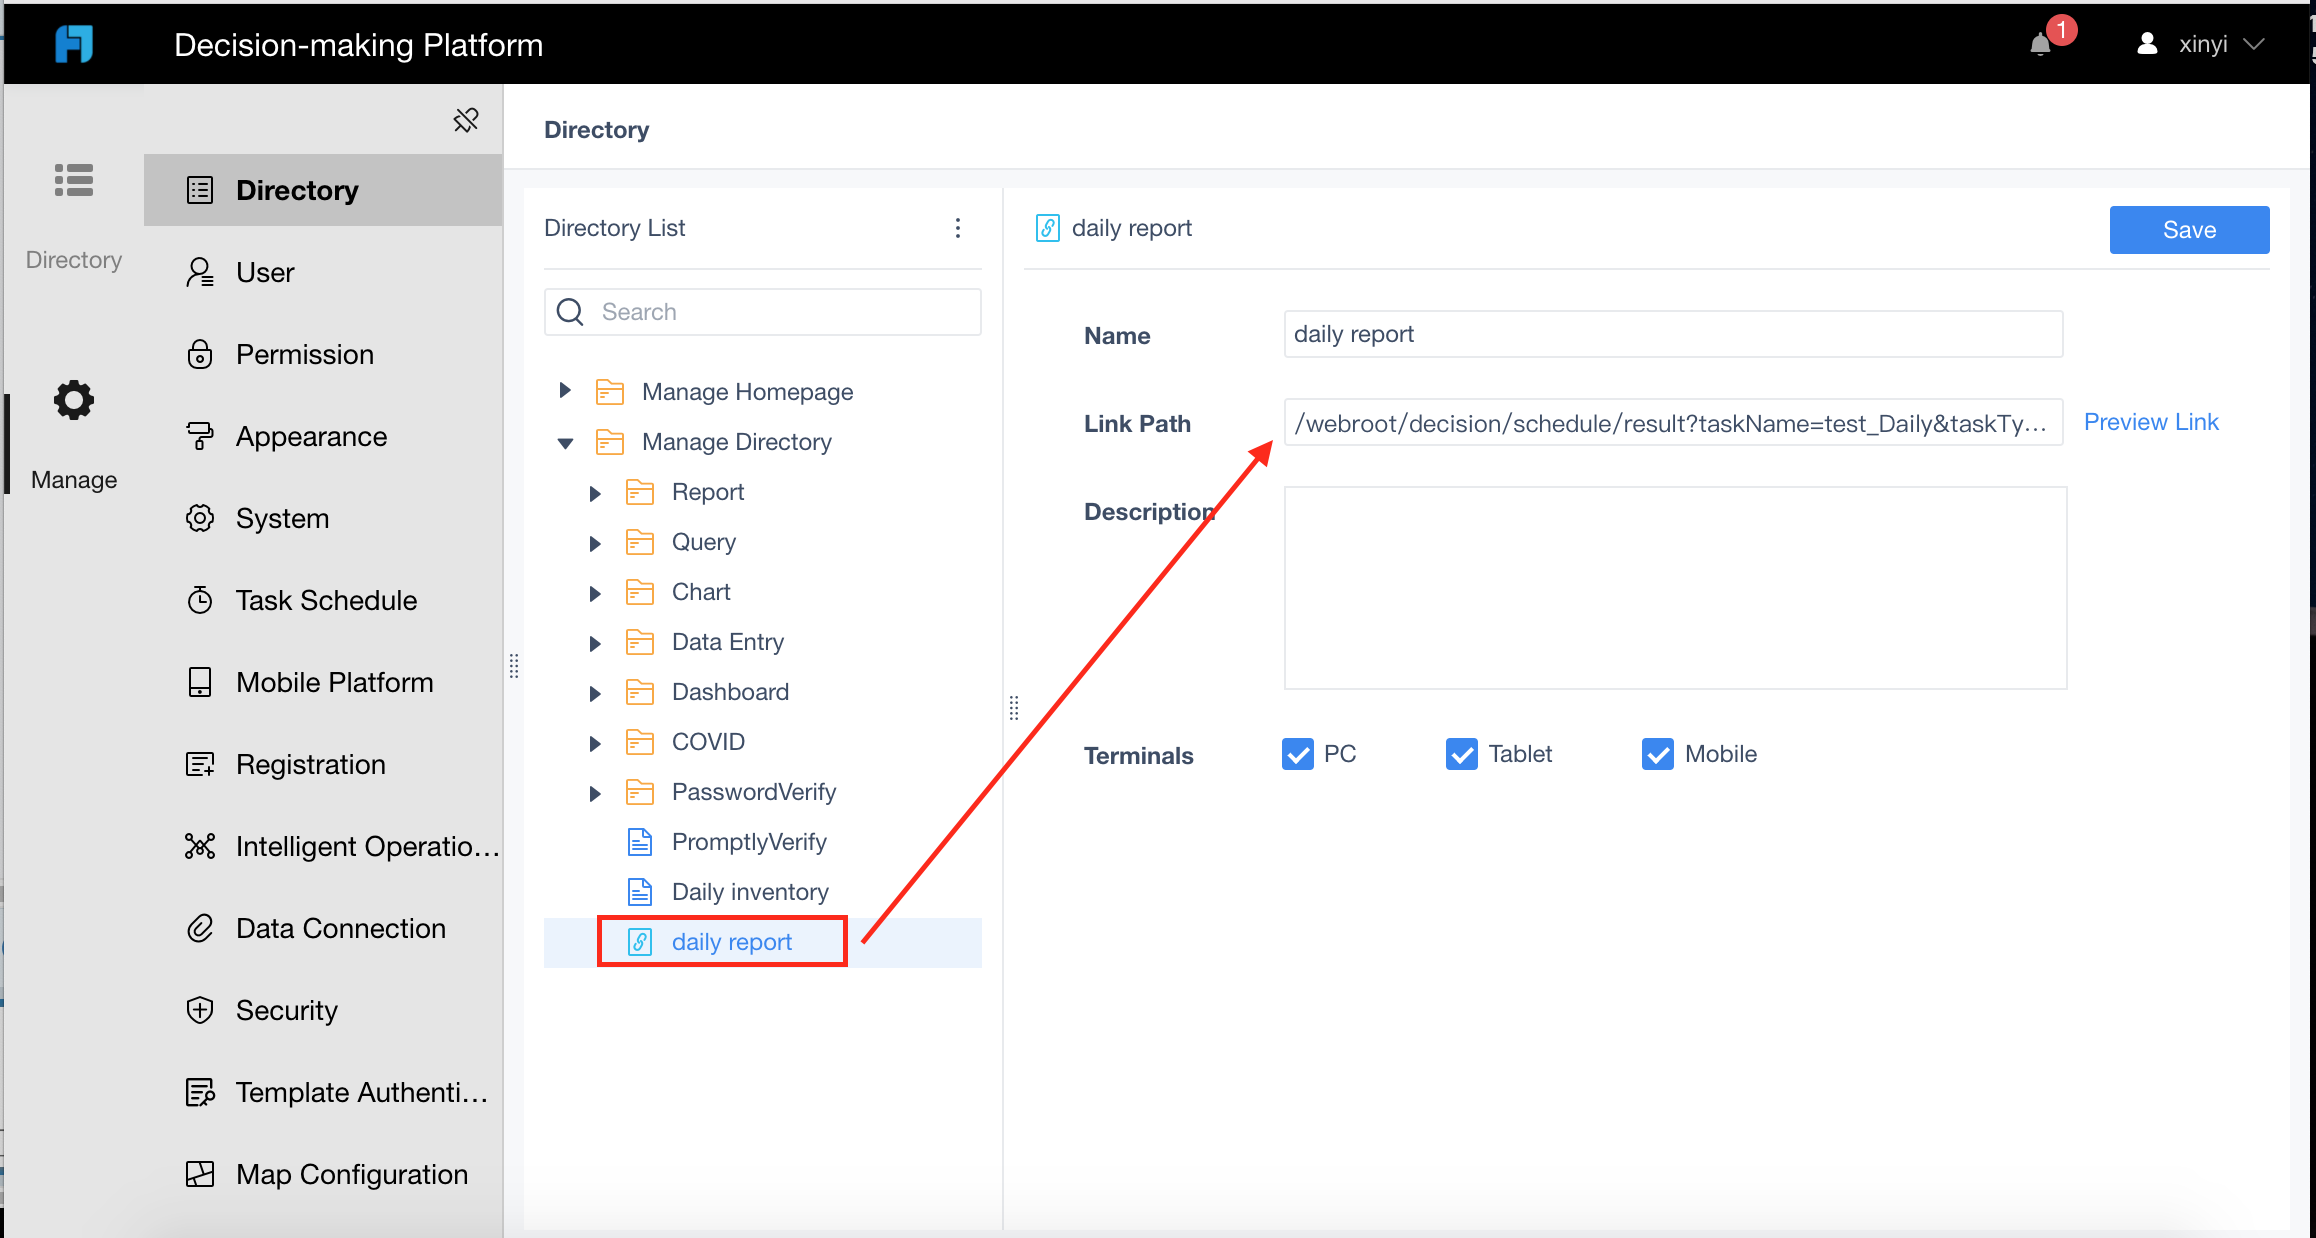Click the Mobile Platform device icon
Screen dimensions: 2316x1238
click(x=200, y=682)
